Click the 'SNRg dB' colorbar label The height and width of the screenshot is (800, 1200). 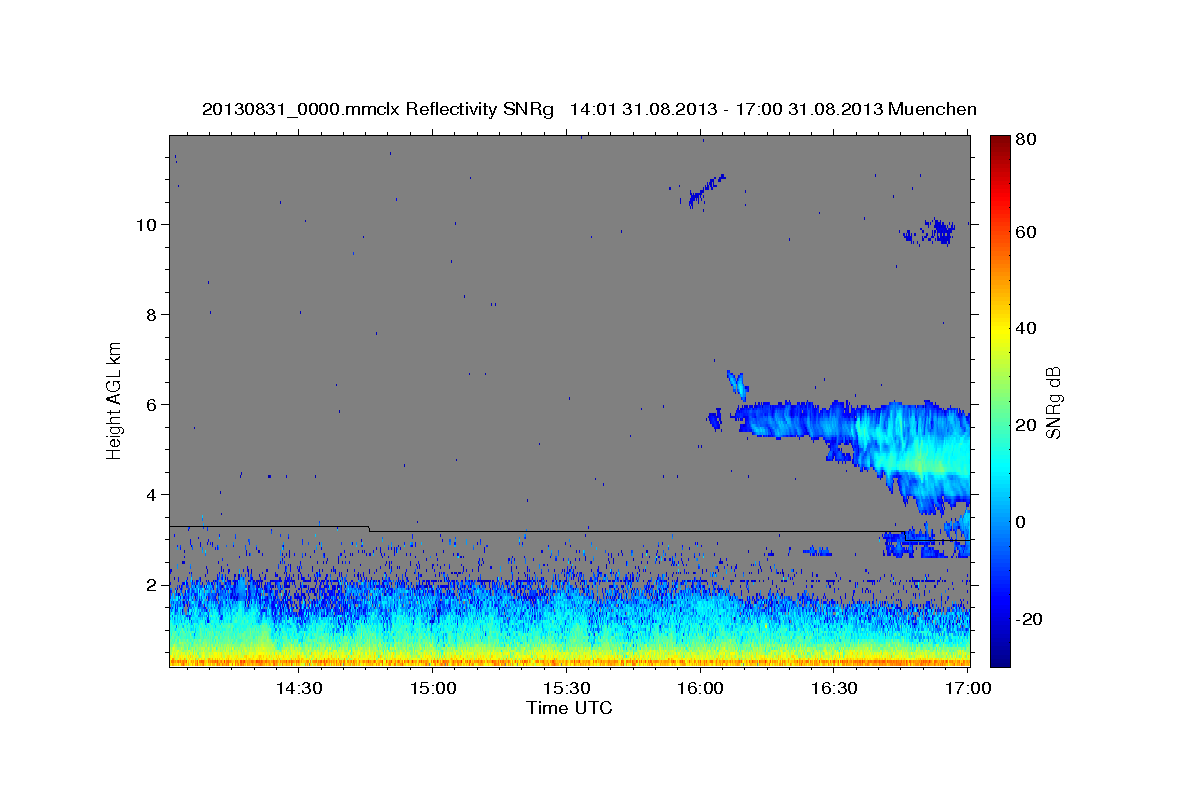point(1053,402)
